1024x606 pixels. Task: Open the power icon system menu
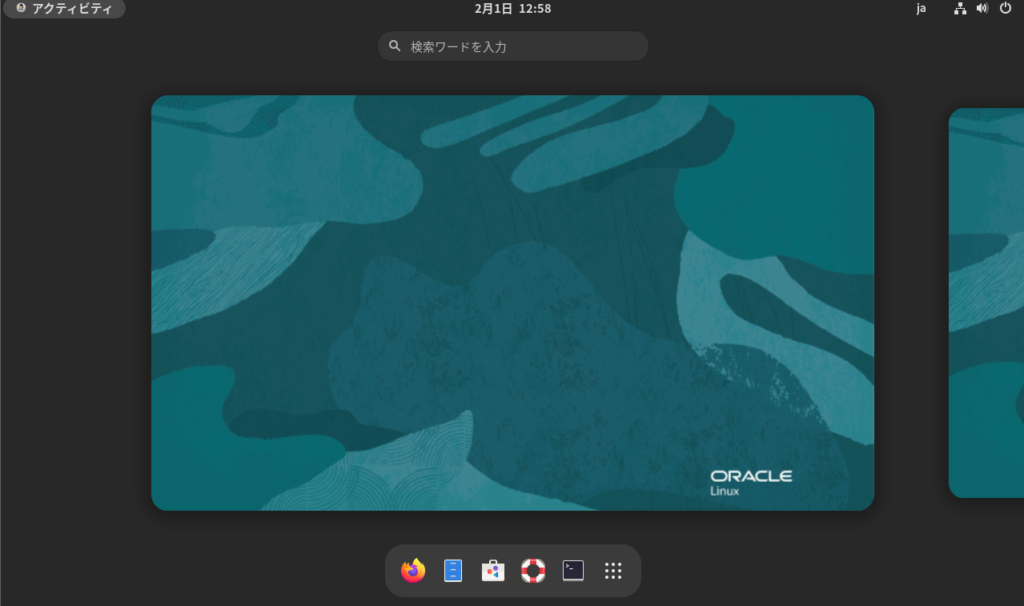coord(1005,9)
